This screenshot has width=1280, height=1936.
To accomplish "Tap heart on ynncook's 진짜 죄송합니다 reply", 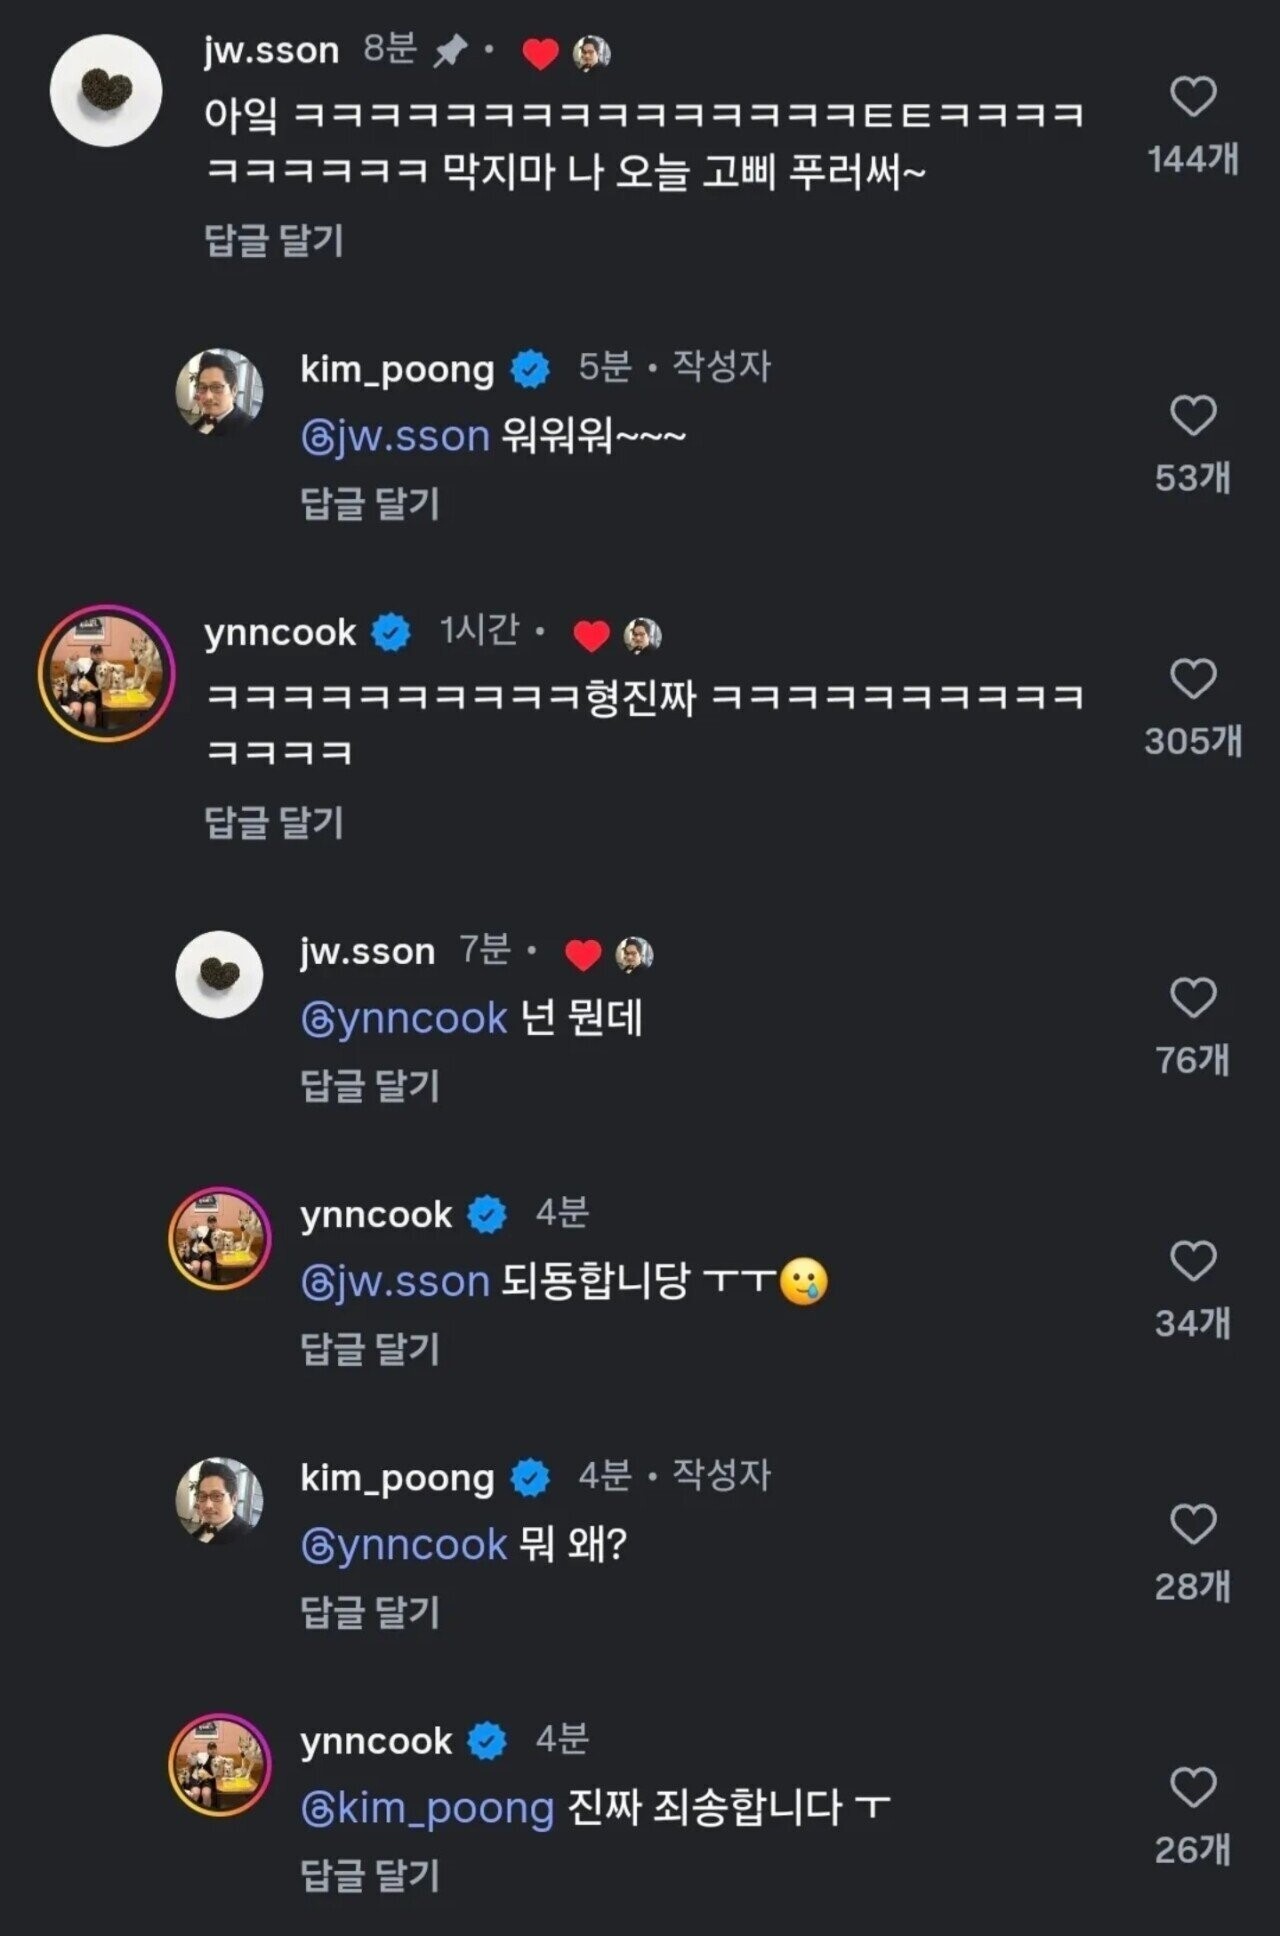I will (1192, 1787).
